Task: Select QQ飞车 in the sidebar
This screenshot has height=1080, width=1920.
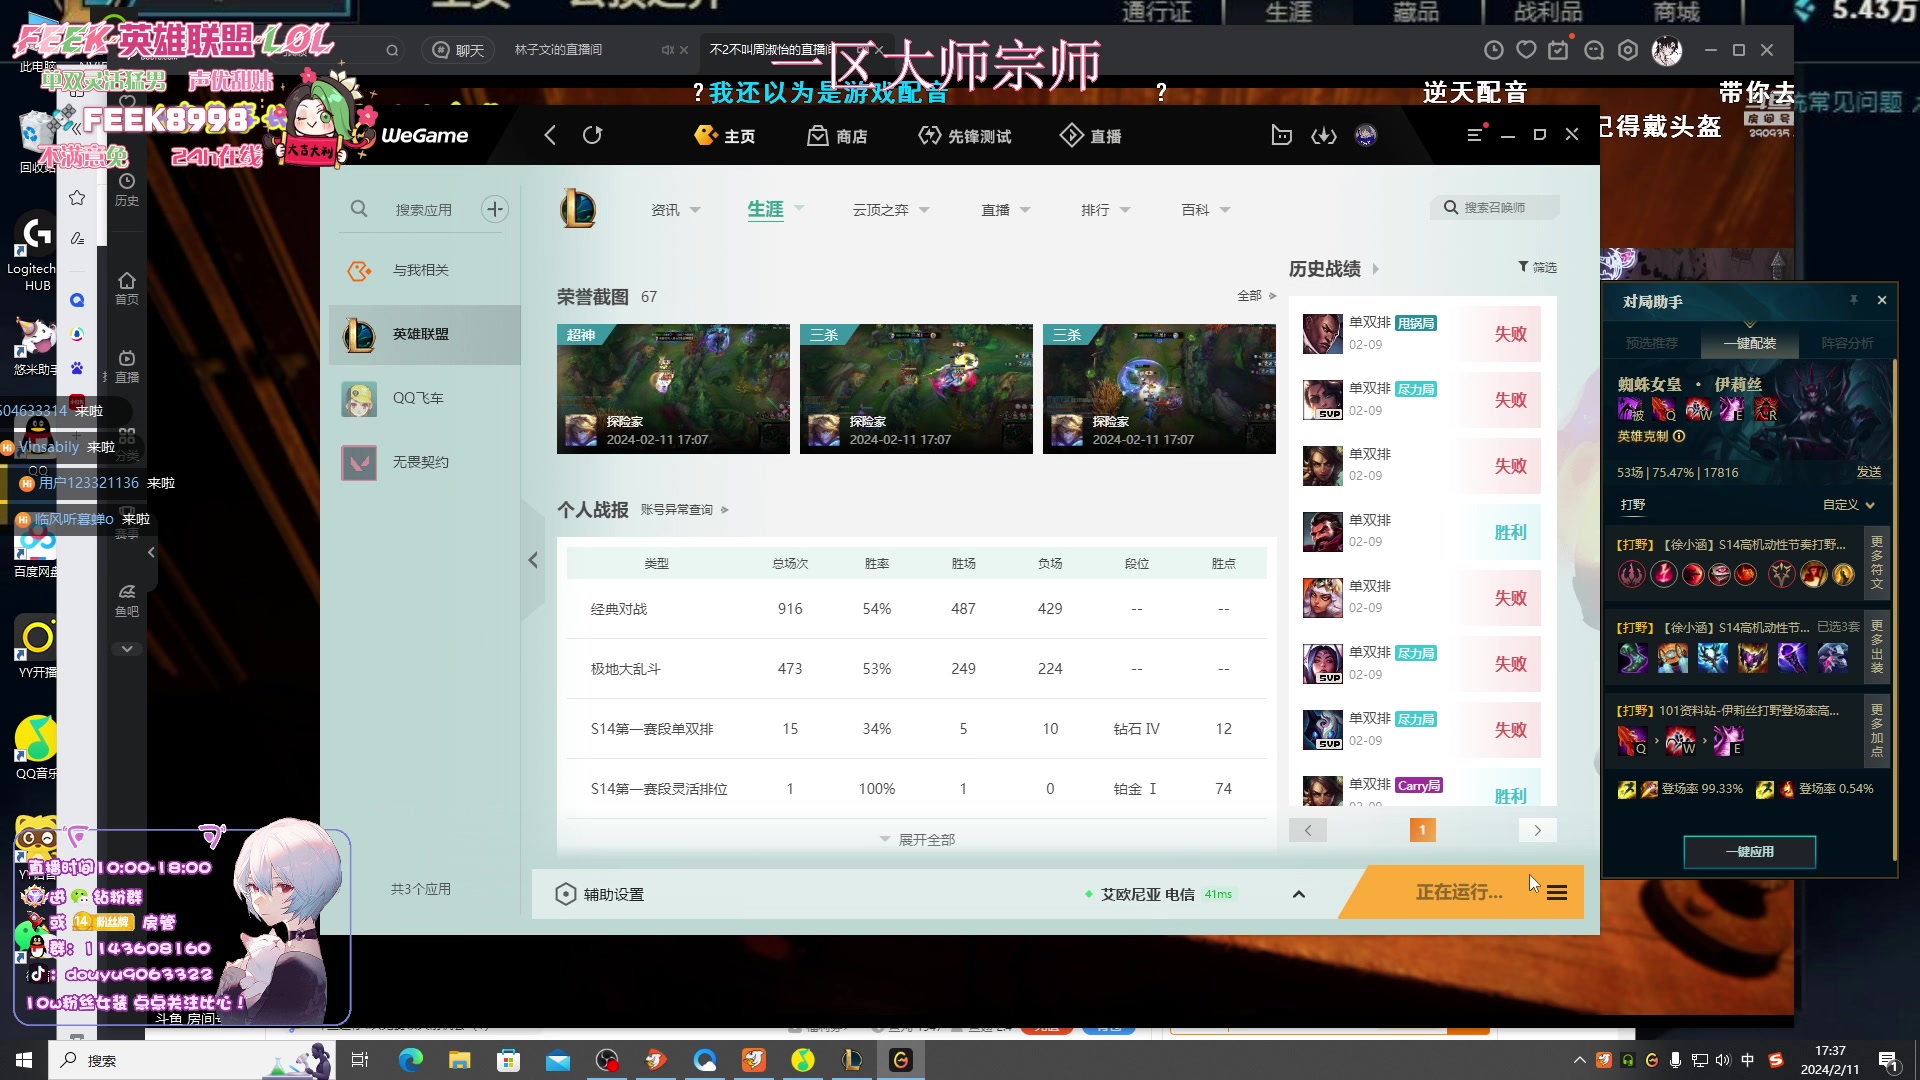Action: tap(425, 398)
